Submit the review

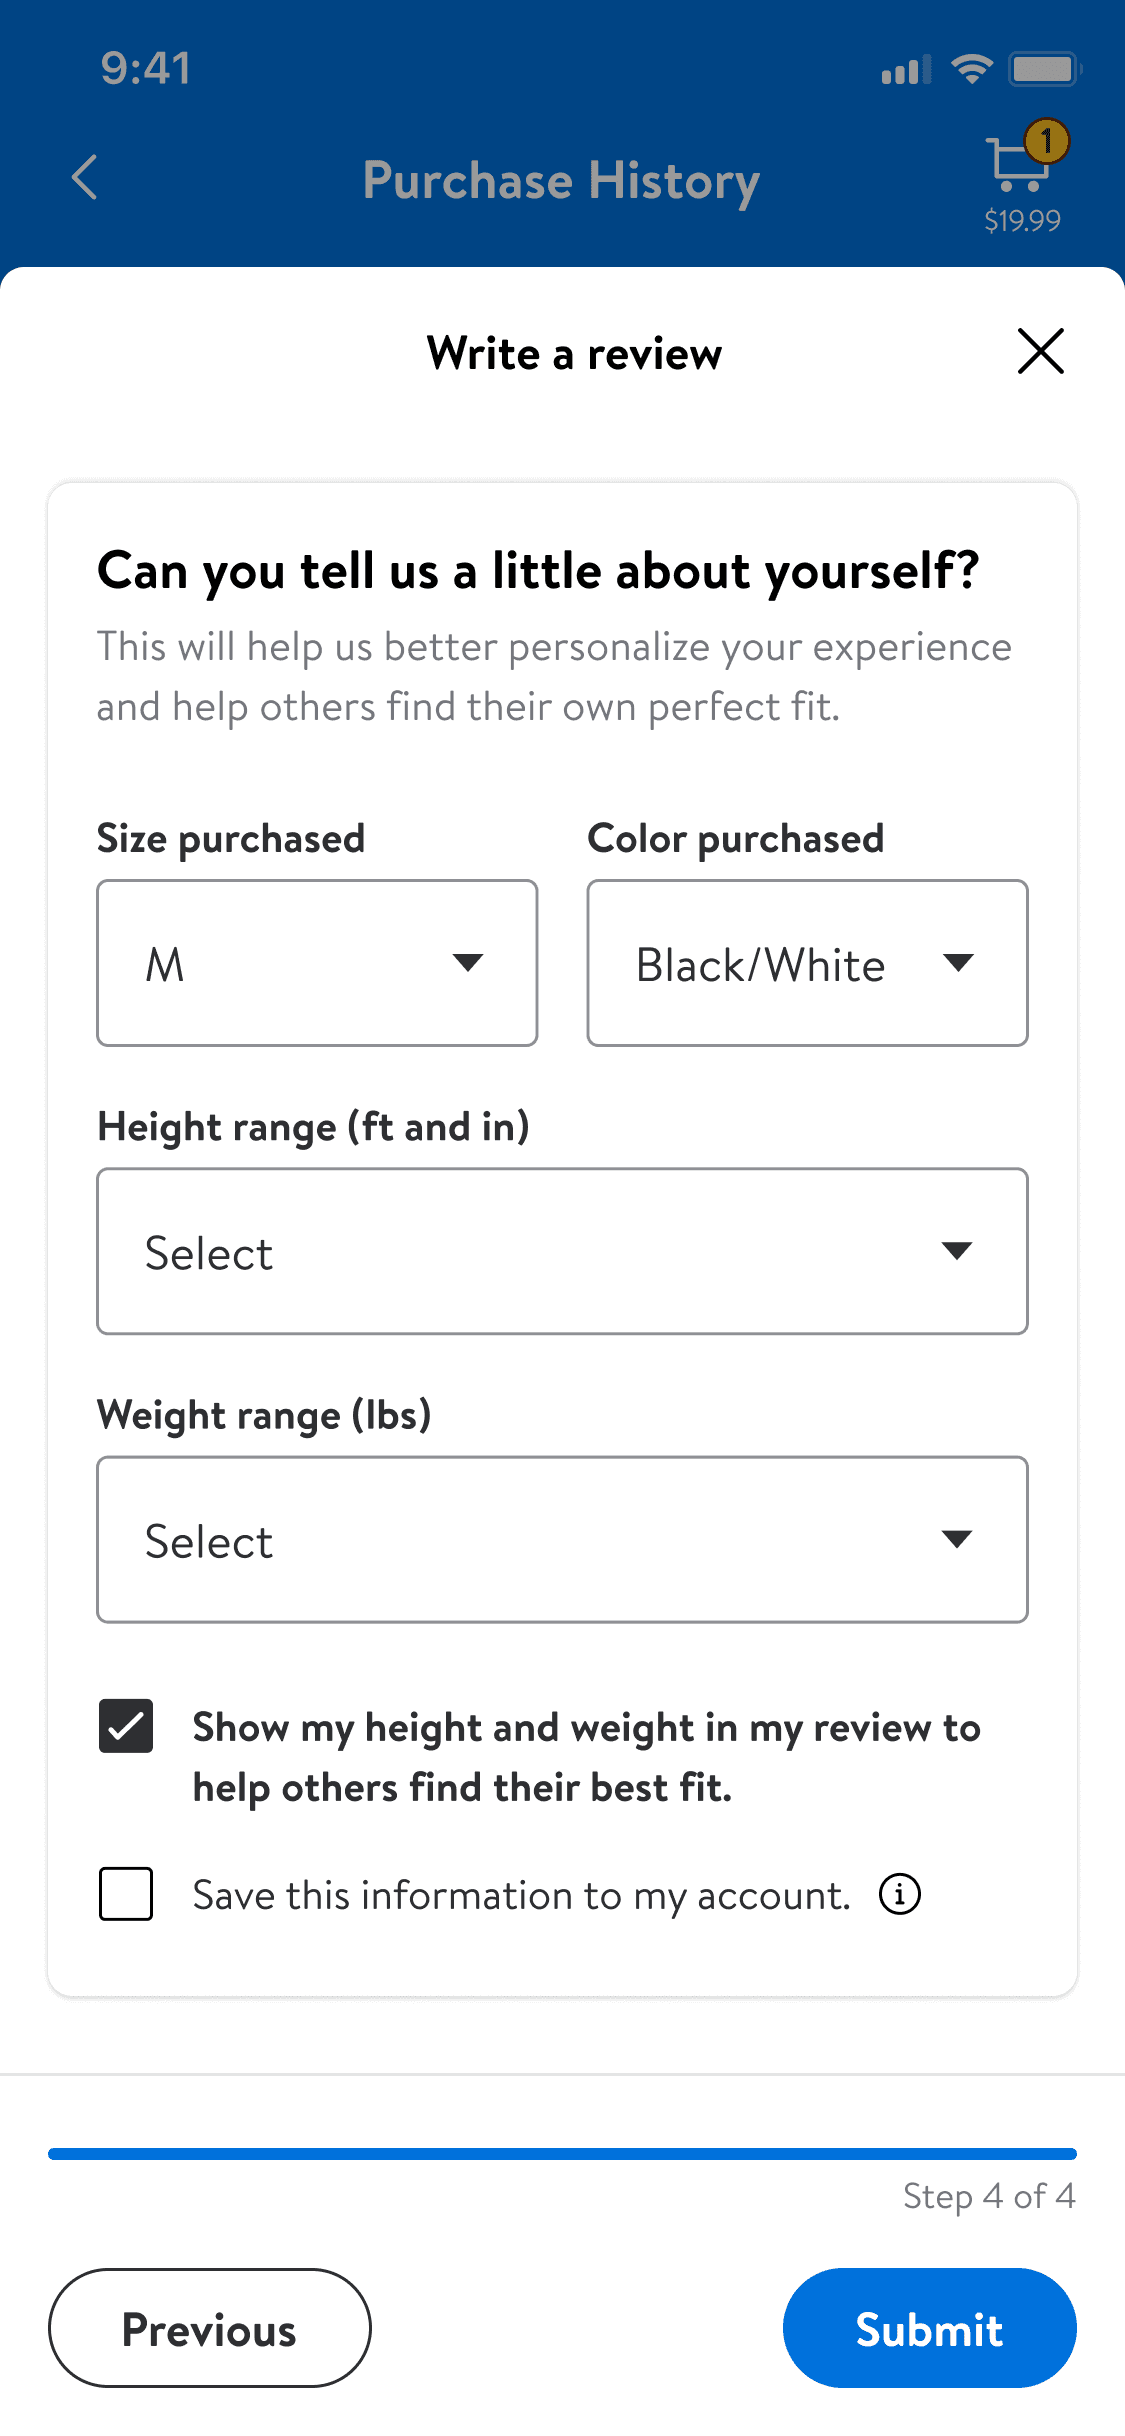click(x=929, y=2328)
